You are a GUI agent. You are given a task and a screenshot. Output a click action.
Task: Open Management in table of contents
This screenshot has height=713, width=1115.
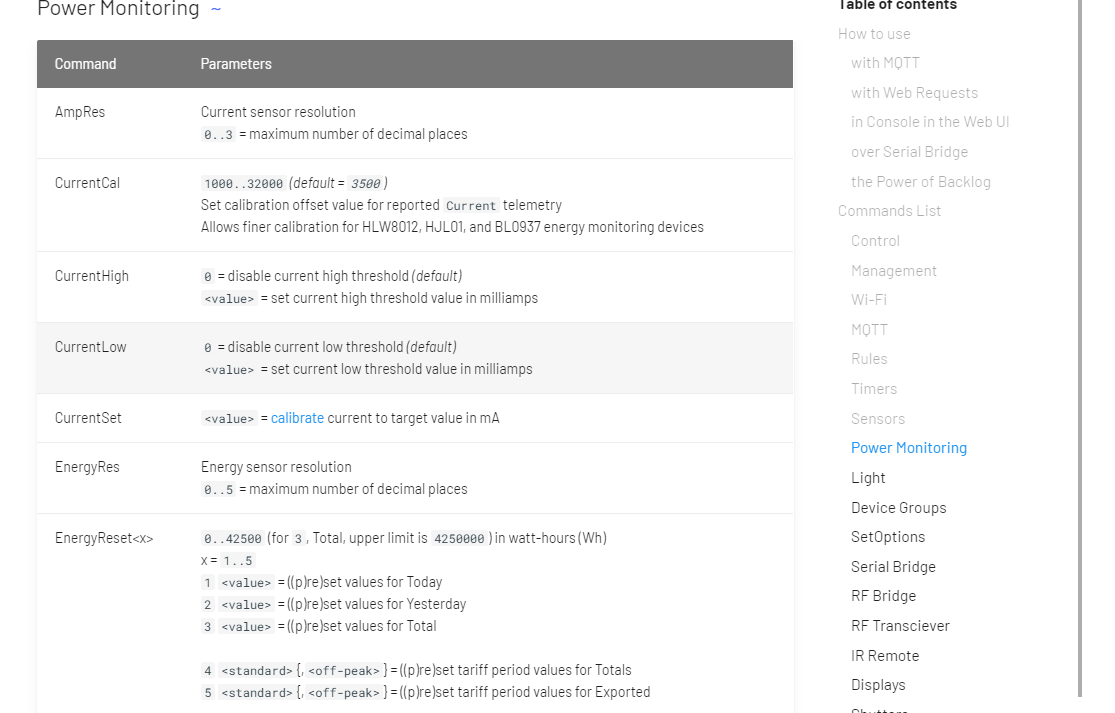point(893,271)
